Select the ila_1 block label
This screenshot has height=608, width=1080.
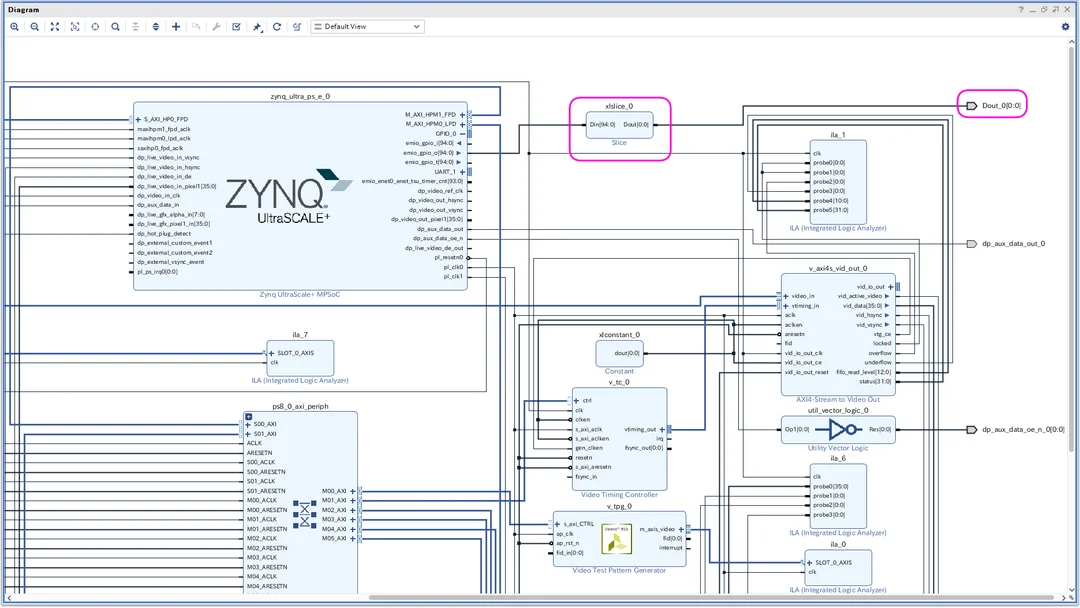[x=838, y=135]
